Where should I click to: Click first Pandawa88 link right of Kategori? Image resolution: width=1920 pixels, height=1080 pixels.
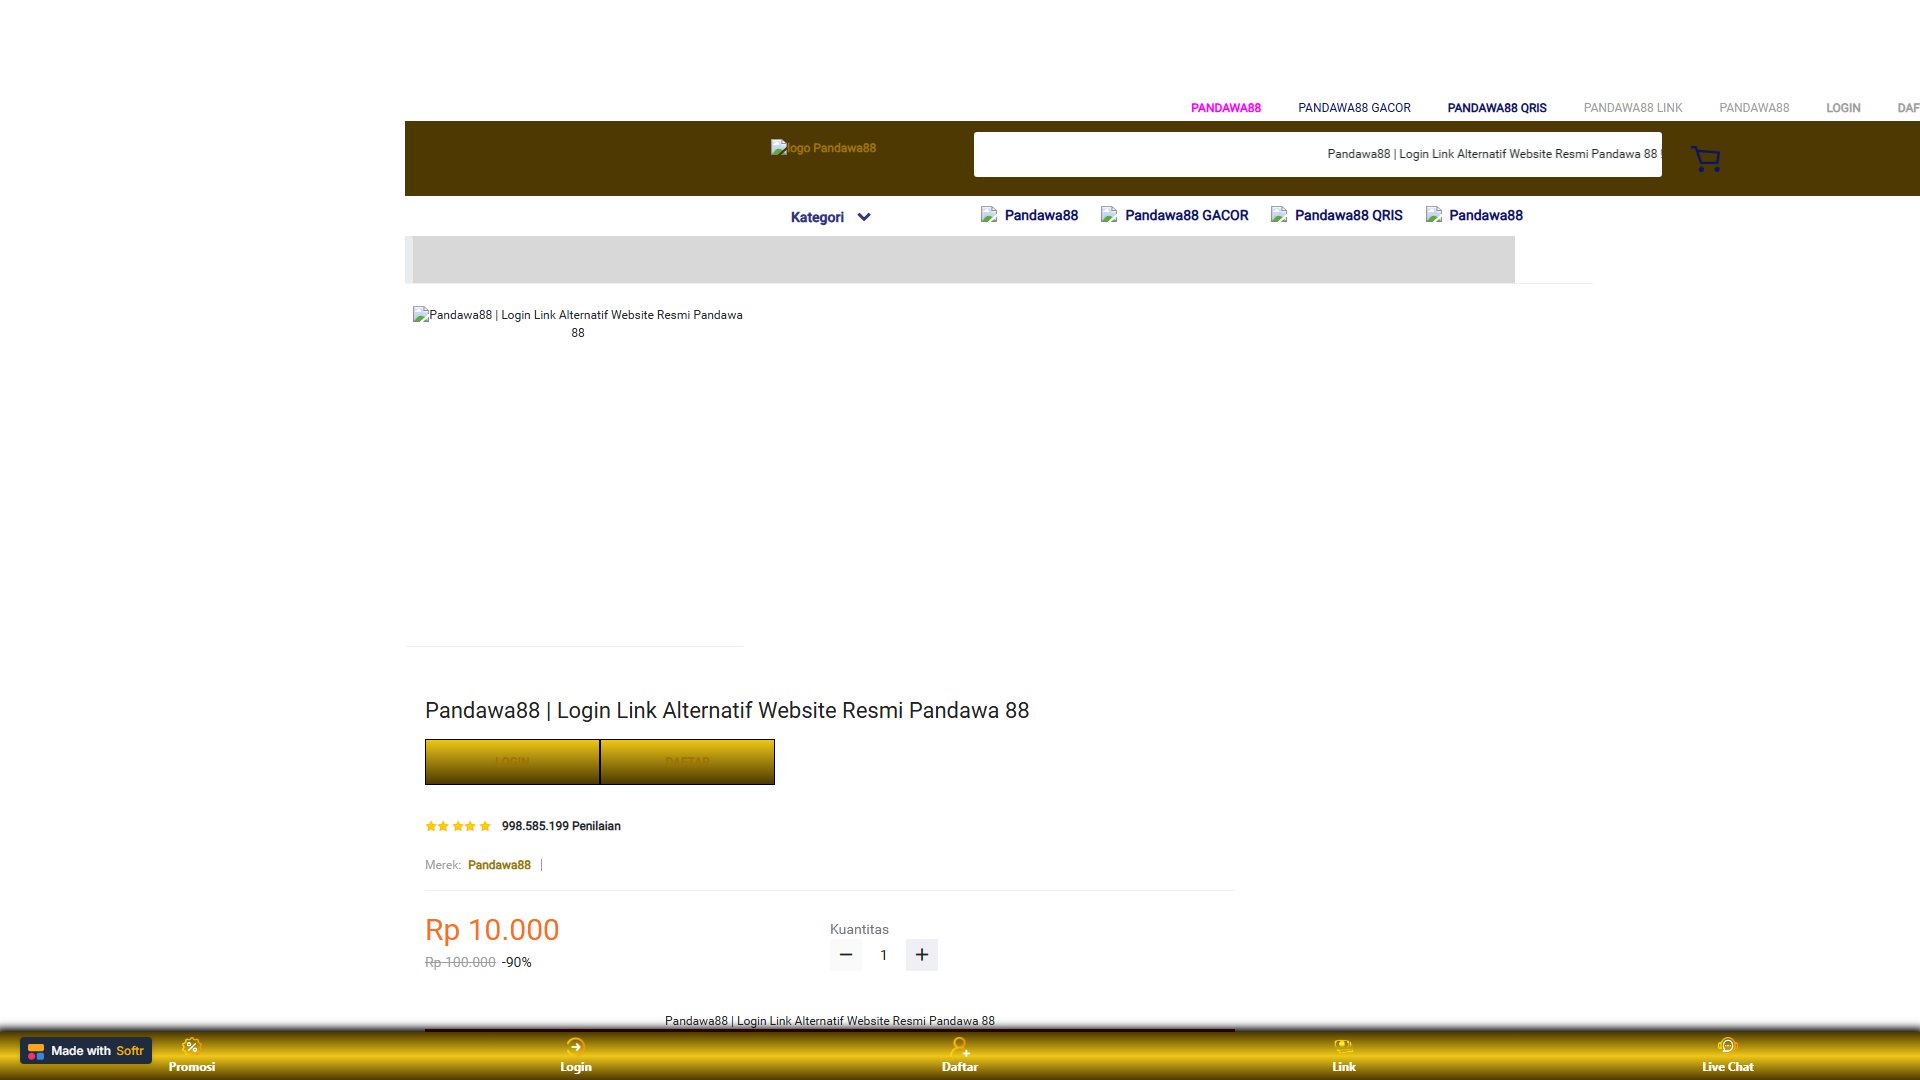point(1030,215)
